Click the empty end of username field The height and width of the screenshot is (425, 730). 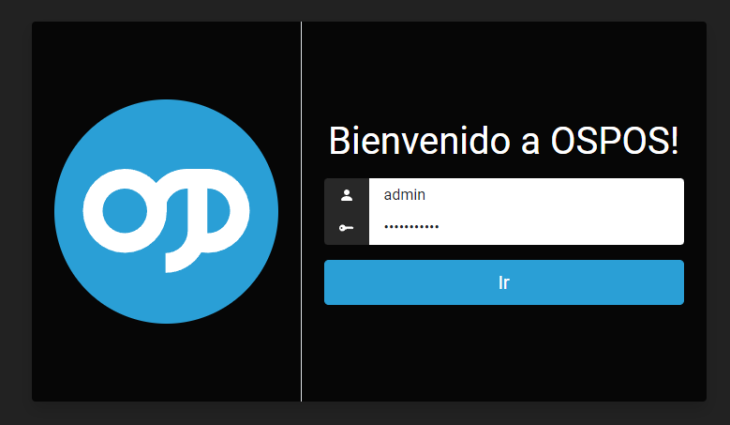pyautogui.click(x=559, y=195)
